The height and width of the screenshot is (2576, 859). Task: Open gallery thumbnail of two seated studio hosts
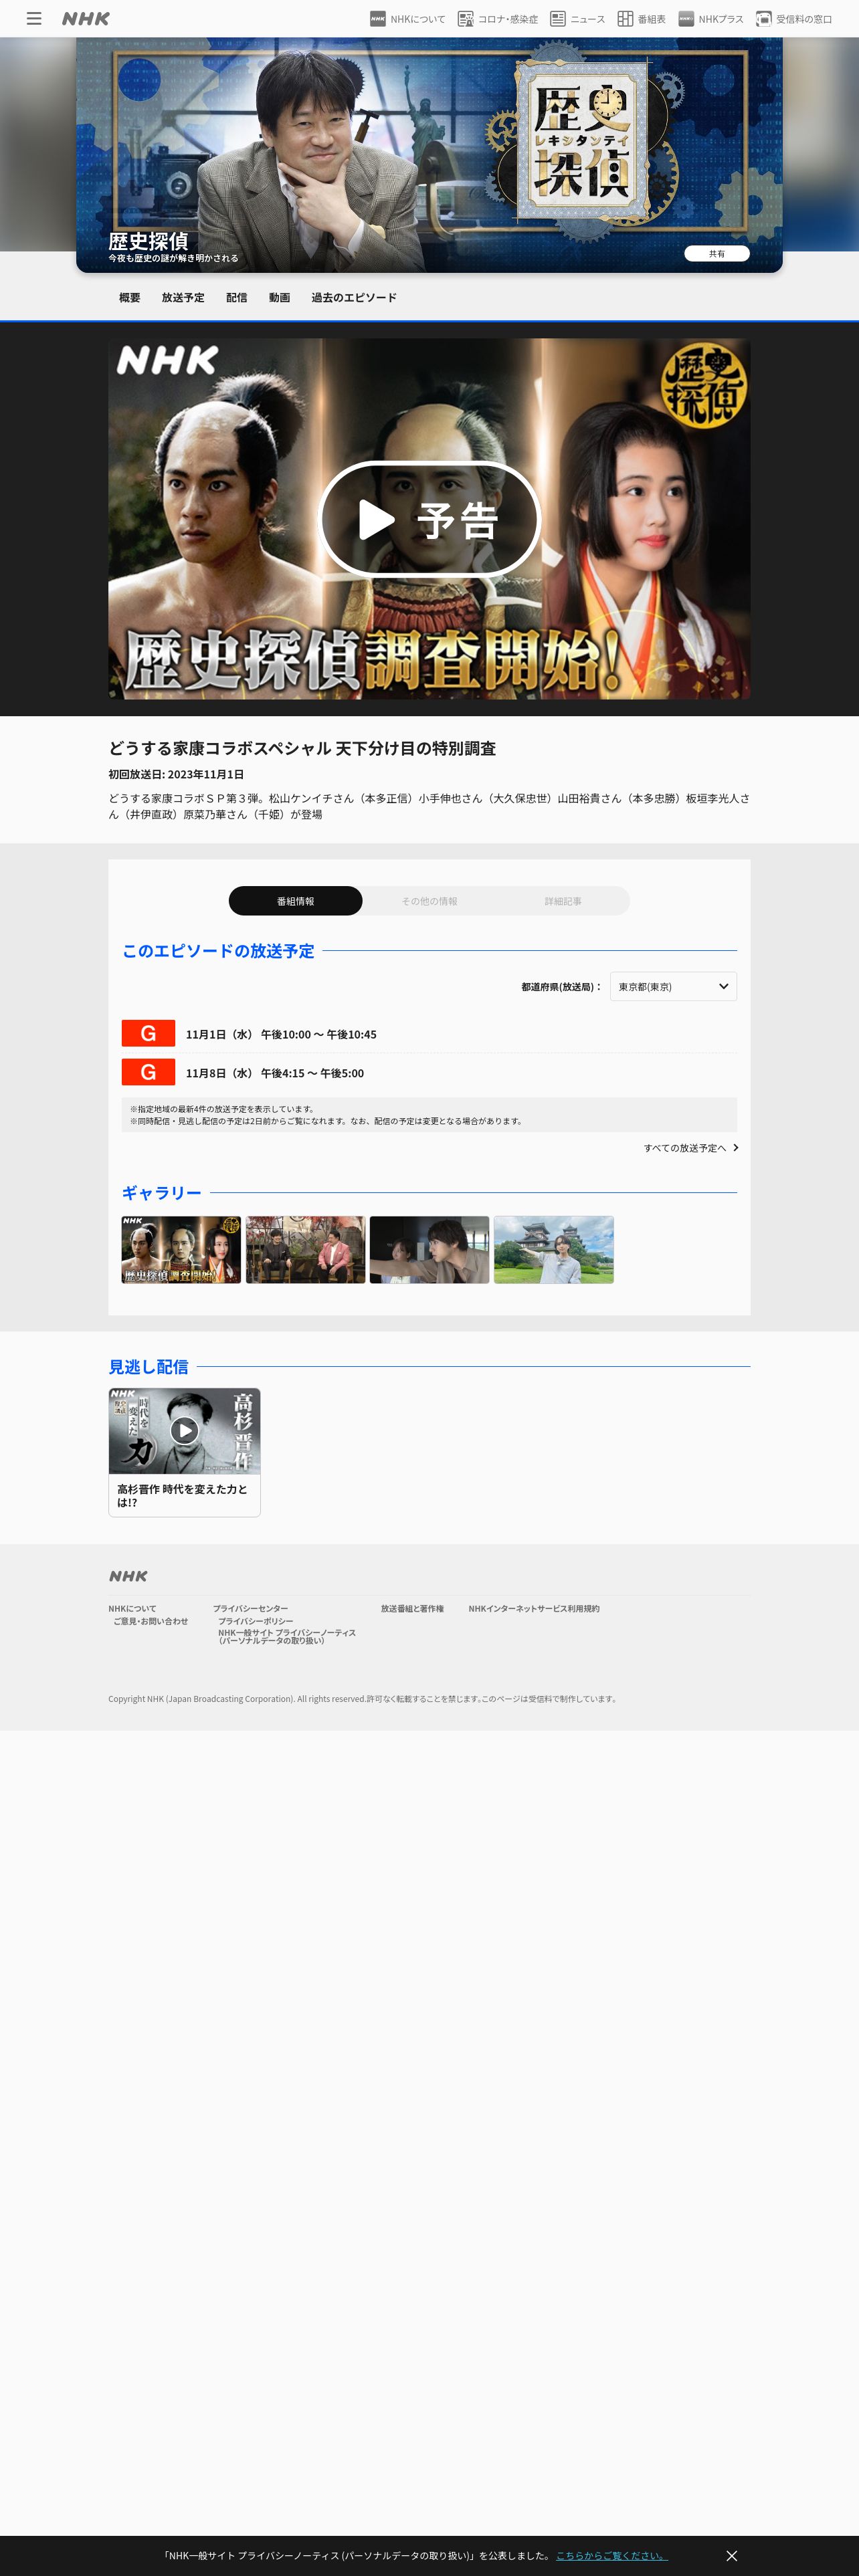(x=305, y=1249)
